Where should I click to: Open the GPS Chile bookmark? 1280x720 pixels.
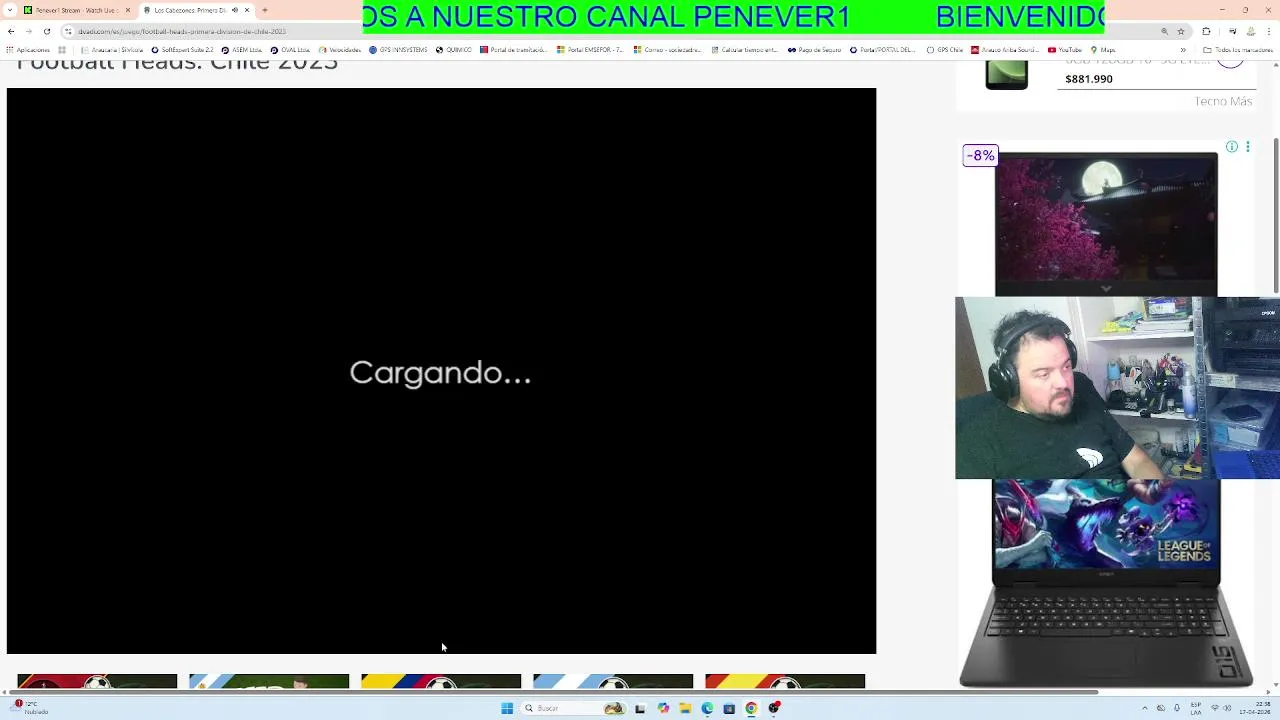[944, 50]
